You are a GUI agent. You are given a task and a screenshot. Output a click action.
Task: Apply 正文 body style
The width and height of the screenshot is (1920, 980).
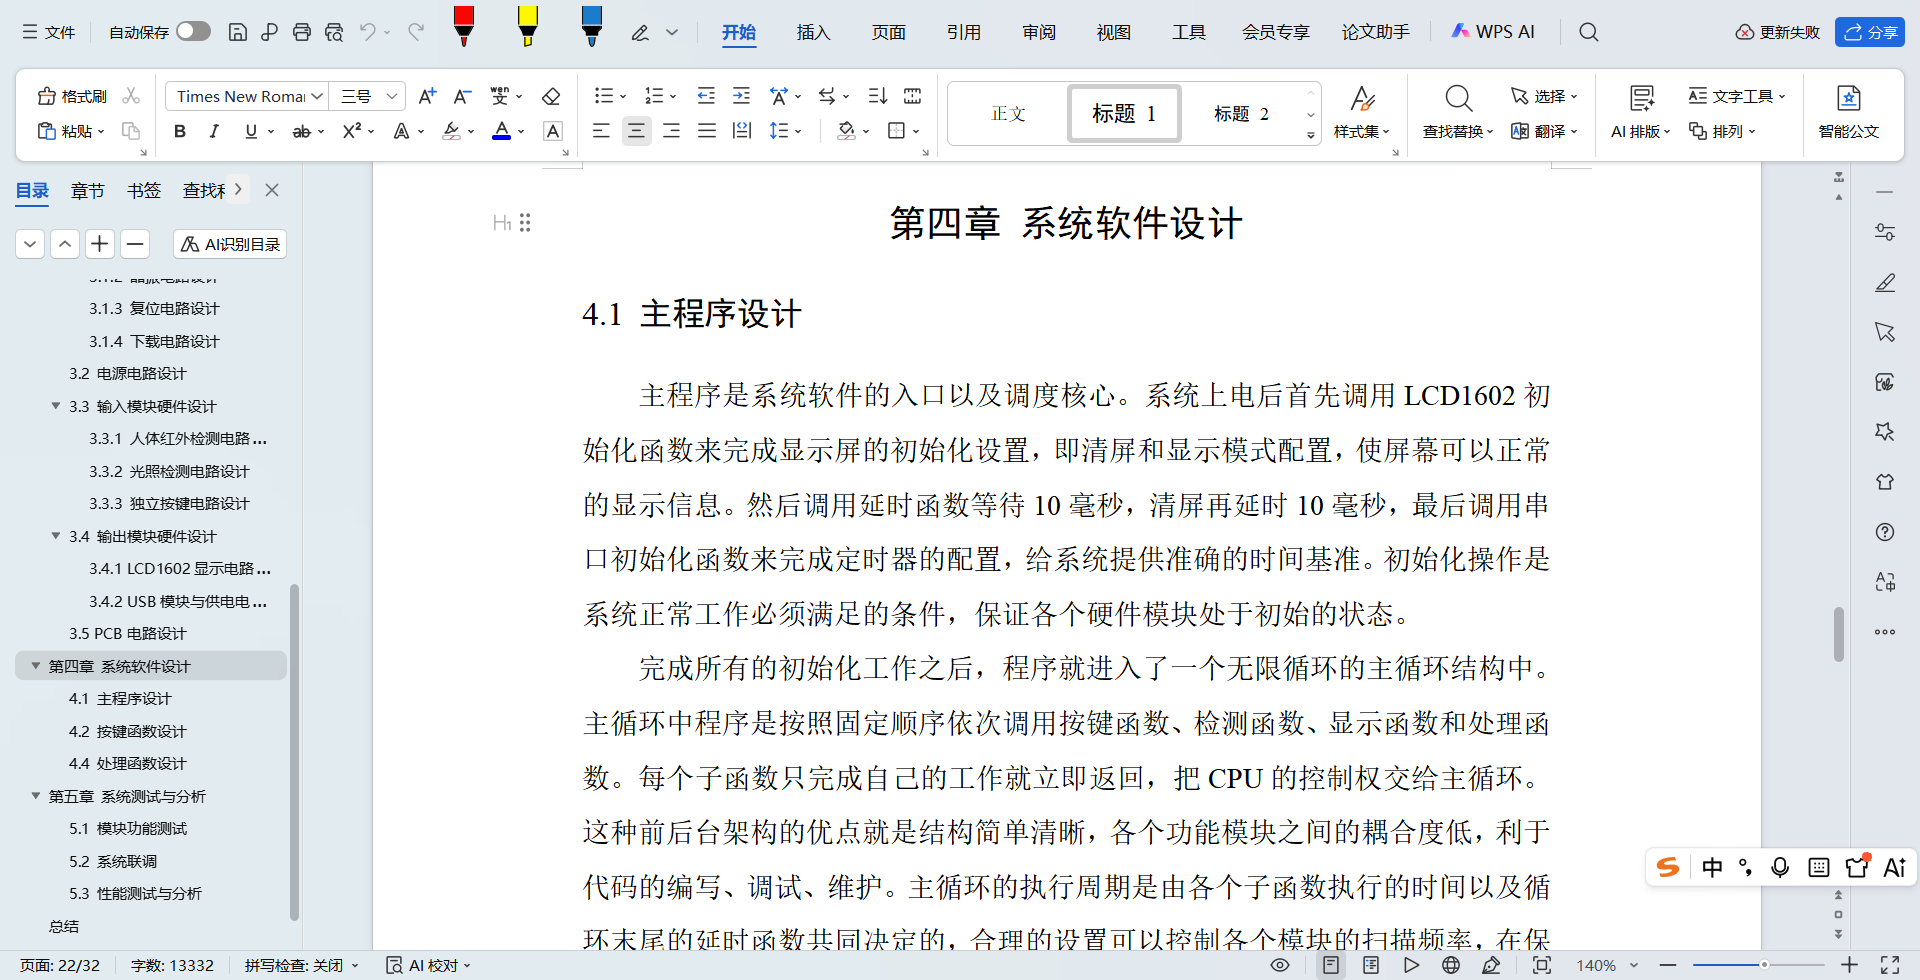click(x=1008, y=113)
